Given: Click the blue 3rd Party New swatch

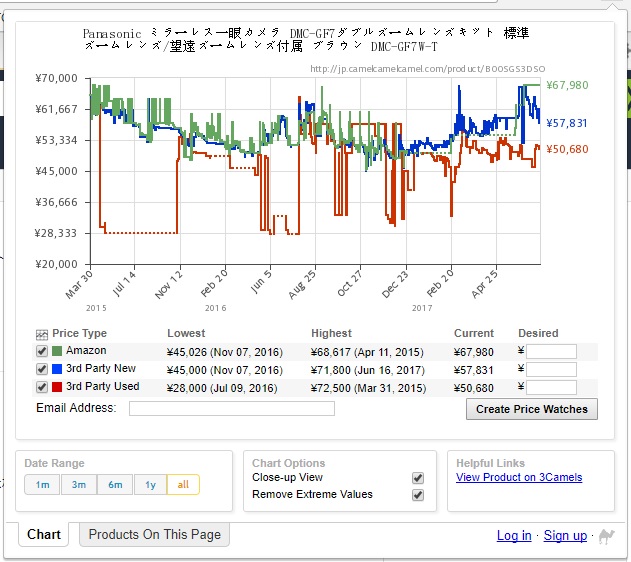Looking at the screenshot, I should (x=57, y=368).
